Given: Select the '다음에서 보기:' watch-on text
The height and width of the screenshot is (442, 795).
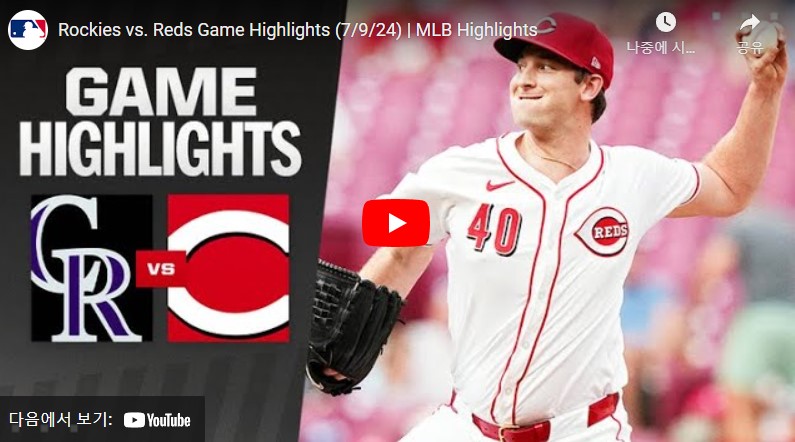Looking at the screenshot, I should pyautogui.click(x=61, y=420).
